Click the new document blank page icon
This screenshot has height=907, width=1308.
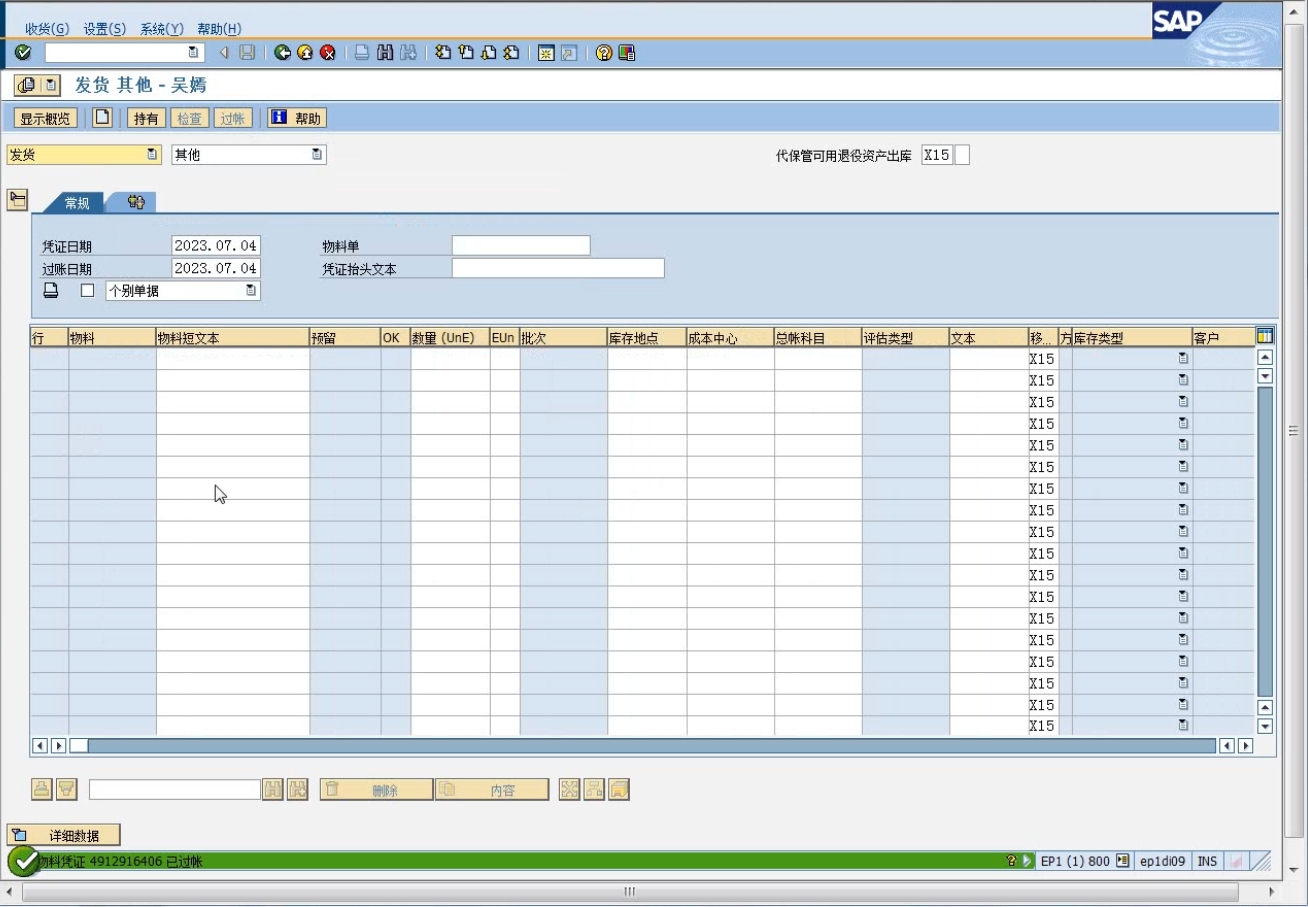tap(102, 118)
